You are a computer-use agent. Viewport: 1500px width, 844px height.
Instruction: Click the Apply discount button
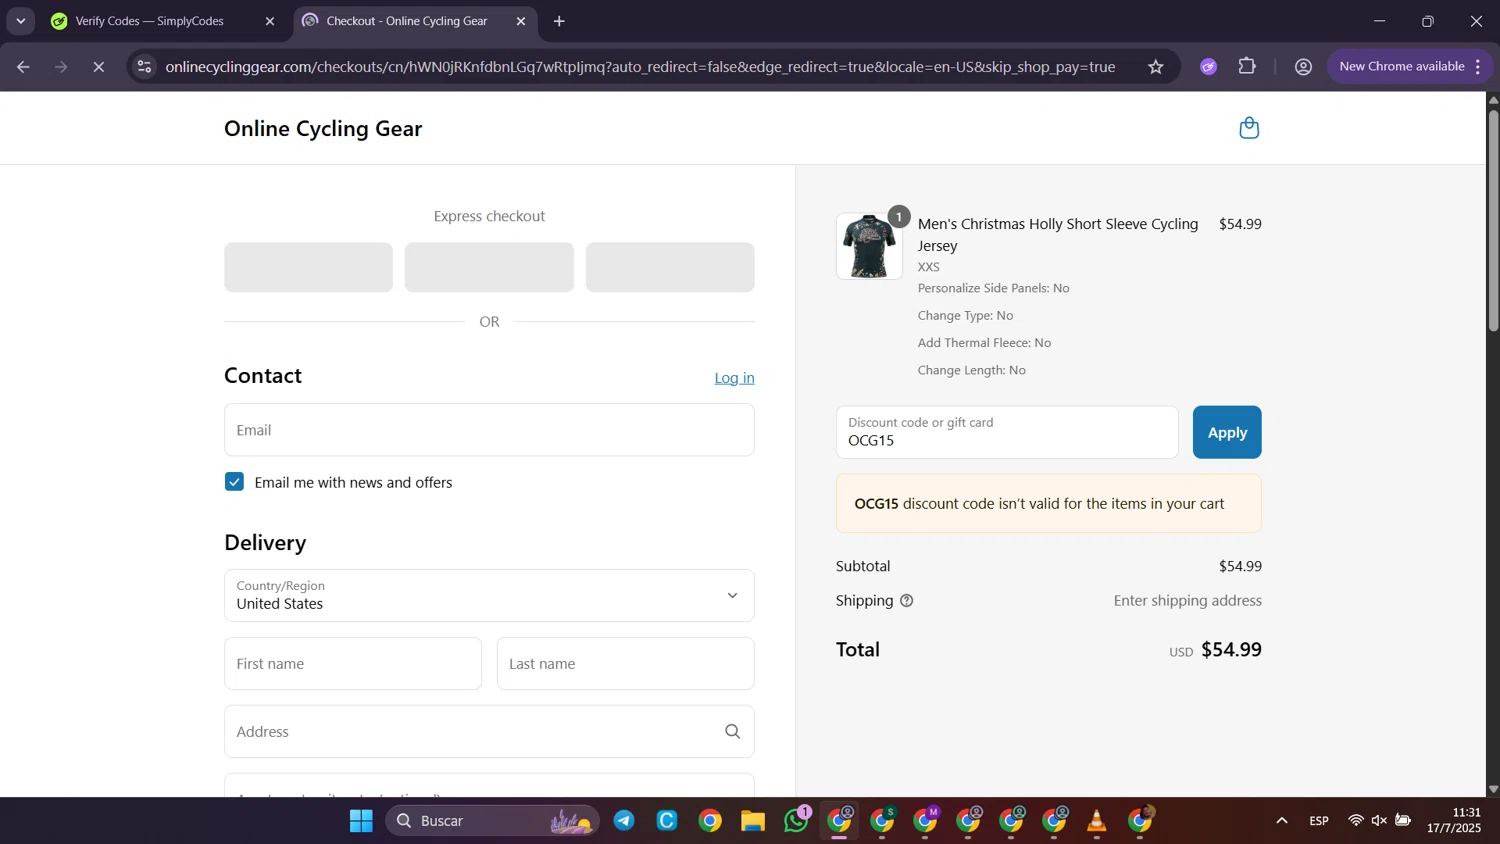click(1227, 432)
